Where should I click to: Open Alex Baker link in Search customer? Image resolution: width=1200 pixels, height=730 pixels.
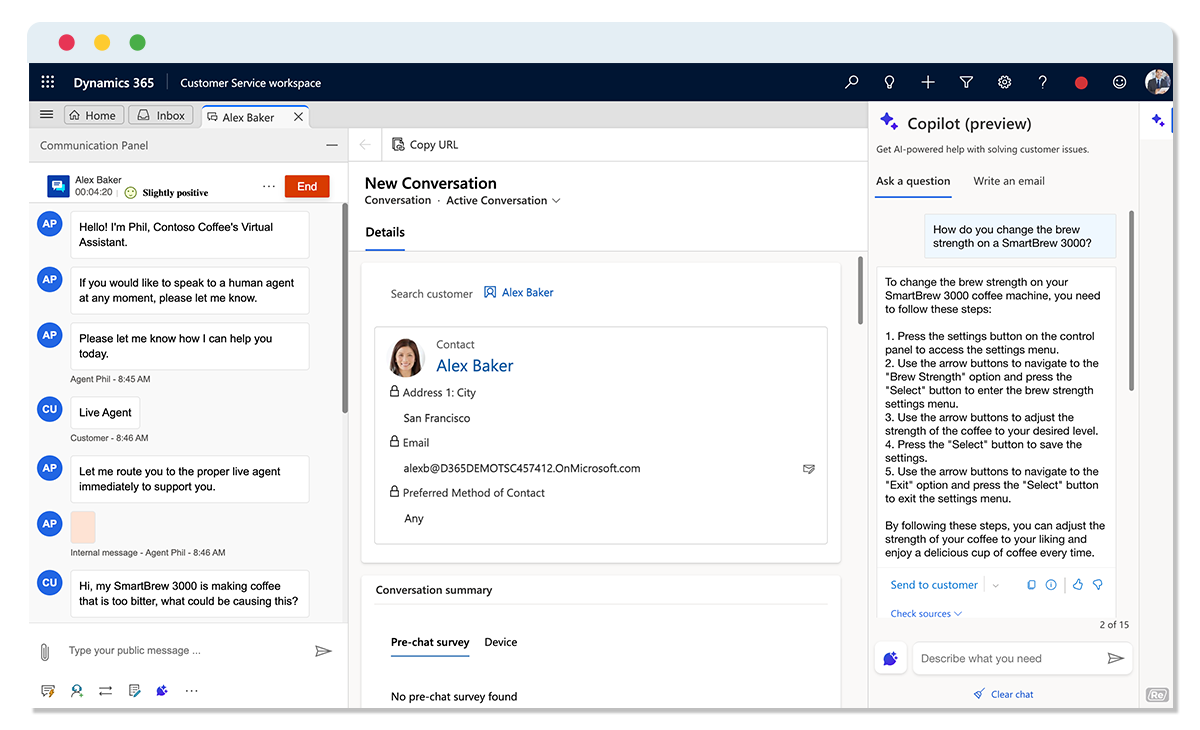click(x=518, y=293)
